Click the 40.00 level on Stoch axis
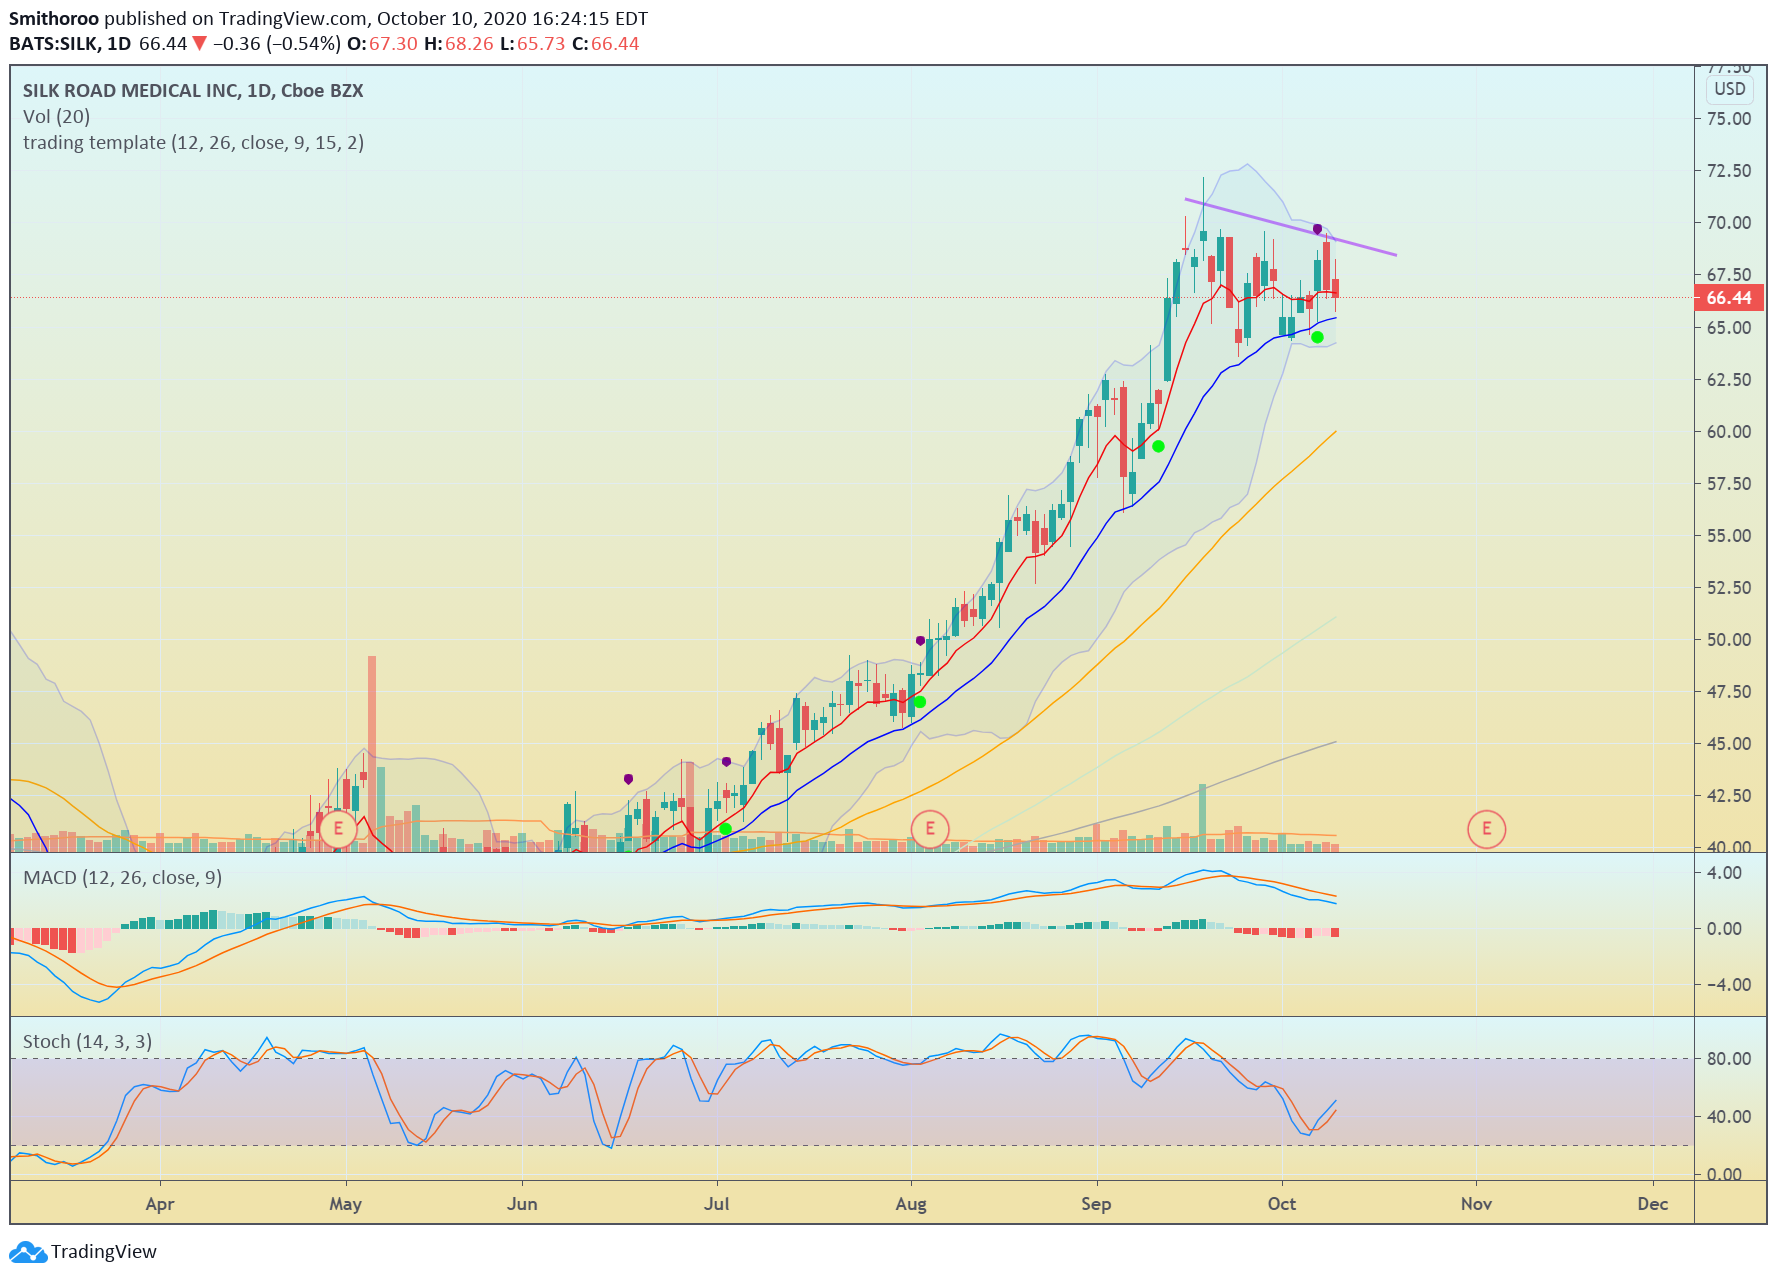Image resolution: width=1777 pixels, height=1279 pixels. pos(1729,1117)
